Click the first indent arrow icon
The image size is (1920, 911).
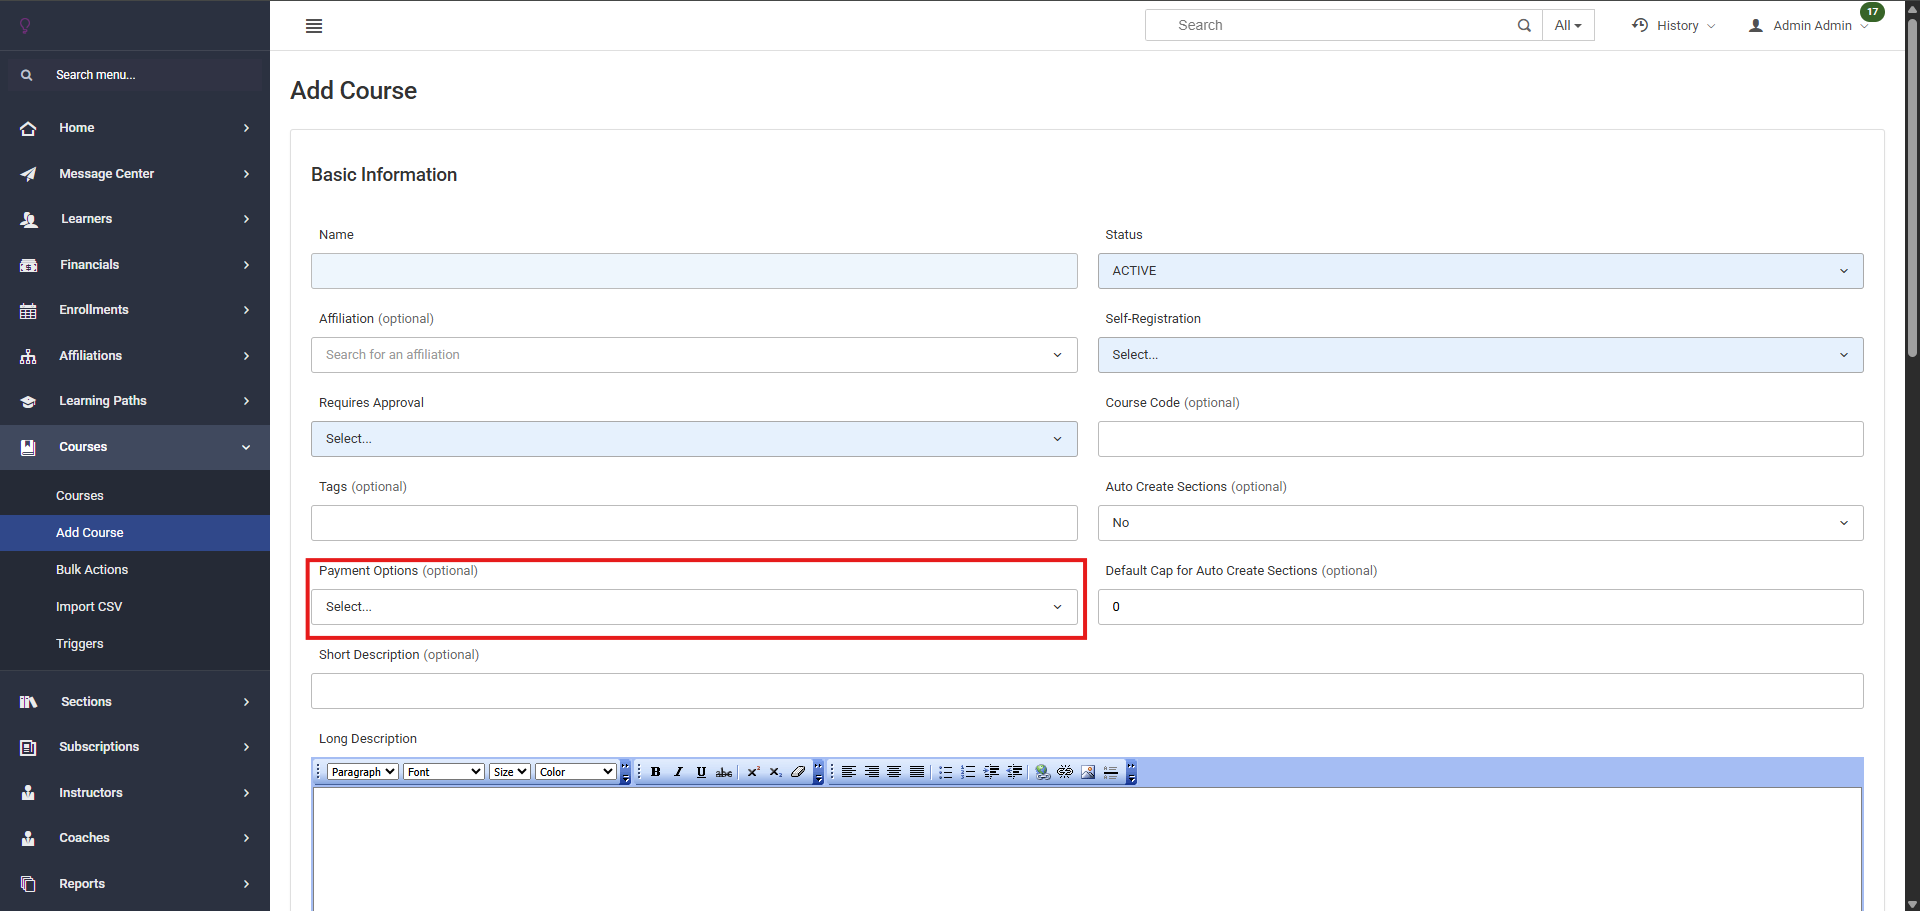pyautogui.click(x=991, y=772)
